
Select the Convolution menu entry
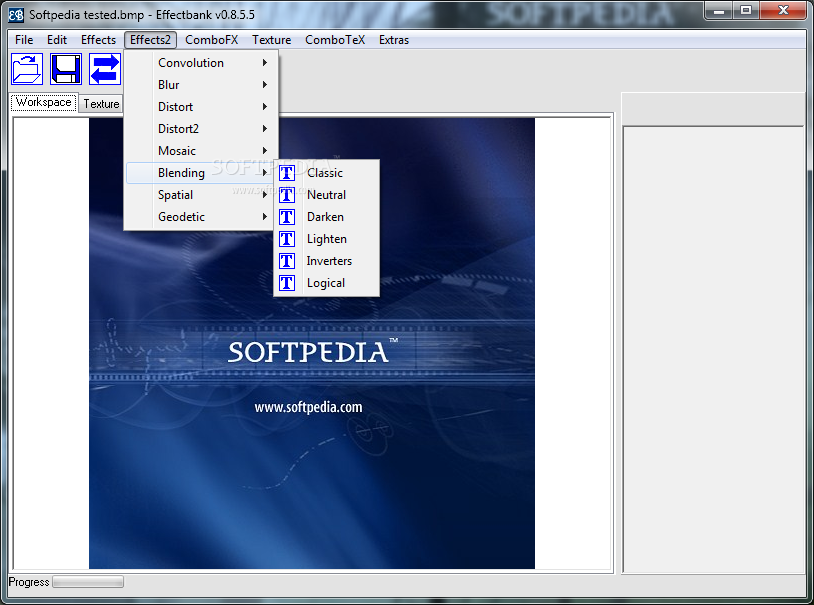tap(200, 63)
